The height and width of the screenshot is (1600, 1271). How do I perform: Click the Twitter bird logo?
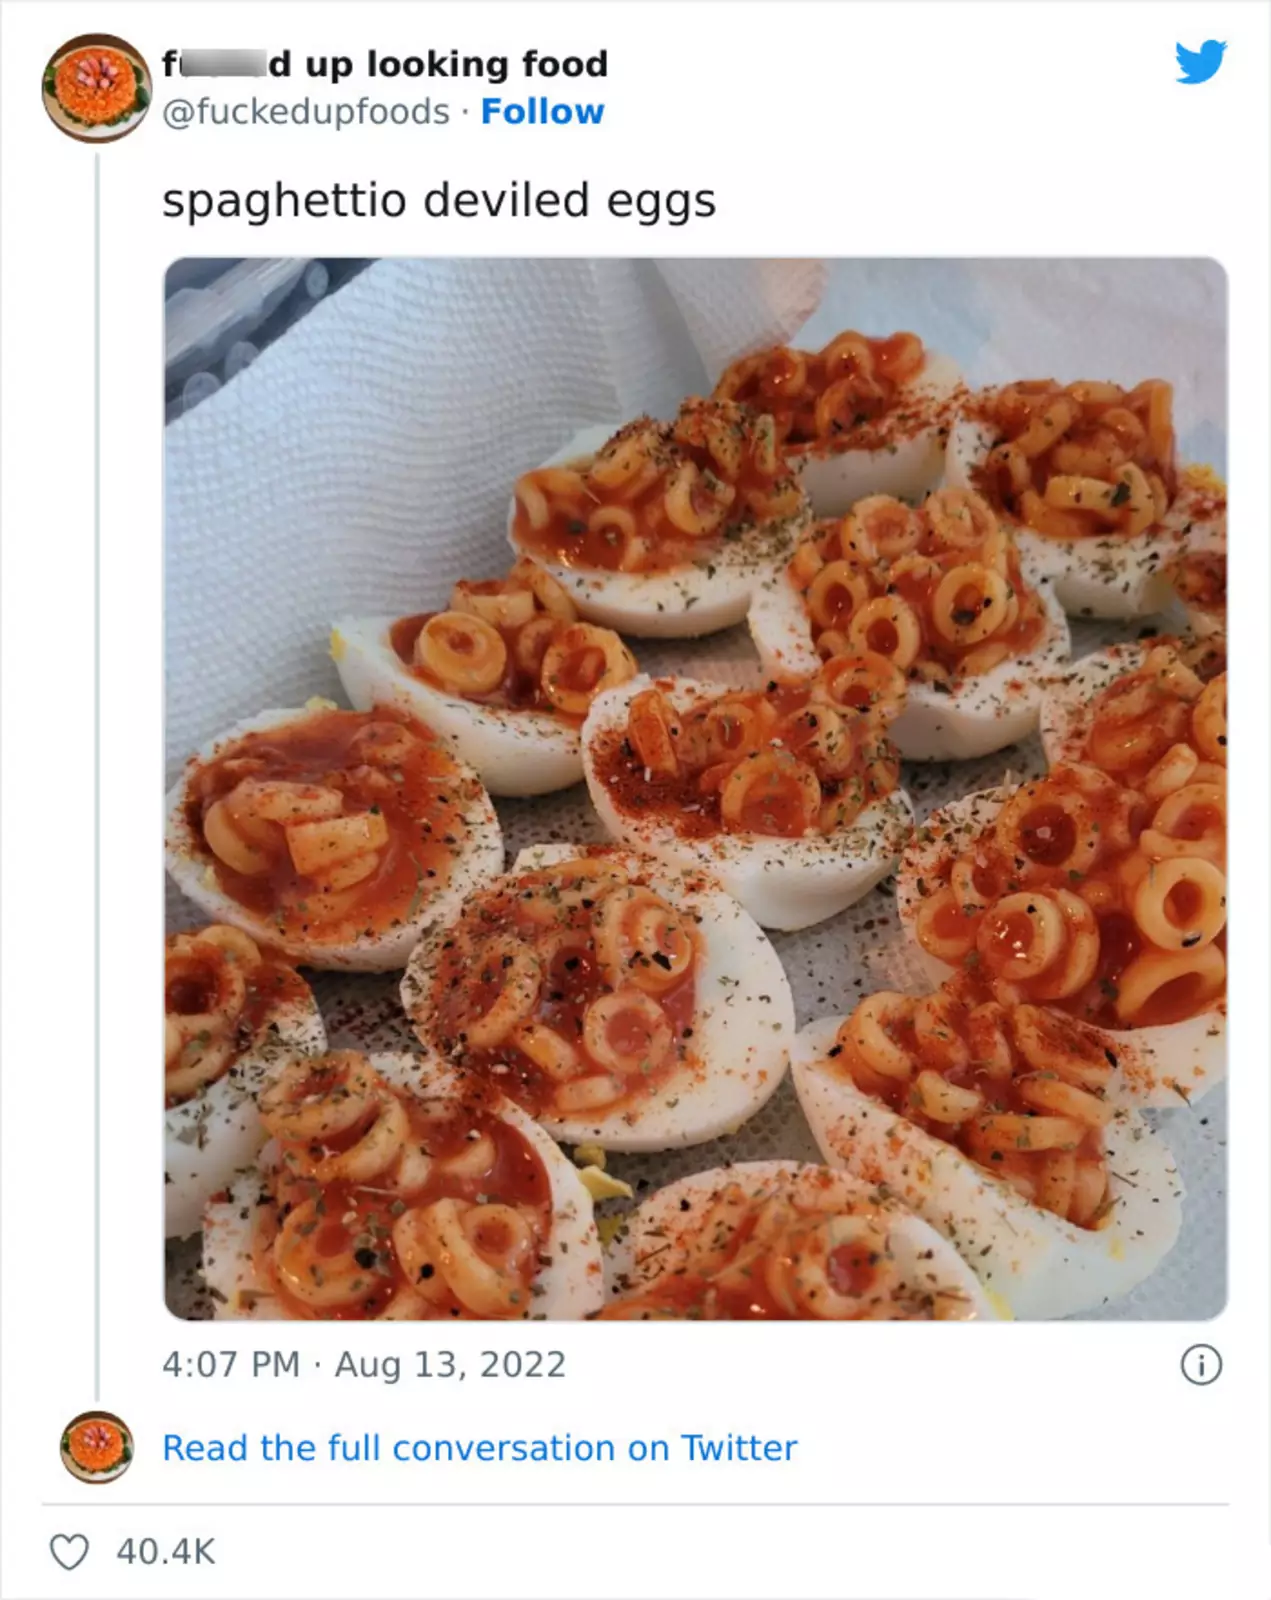[1200, 62]
